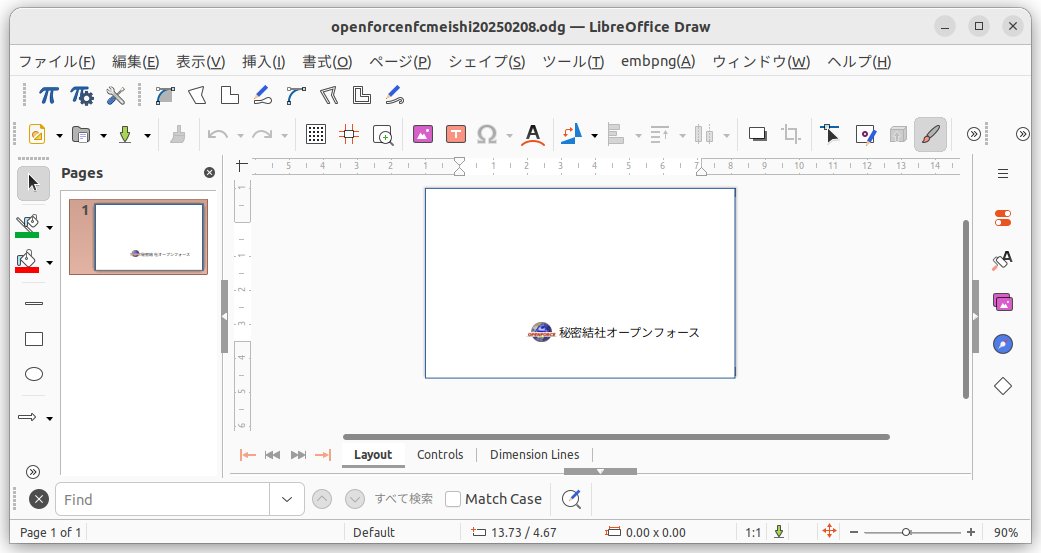Switch to the Dimension Lines tab

click(534, 455)
